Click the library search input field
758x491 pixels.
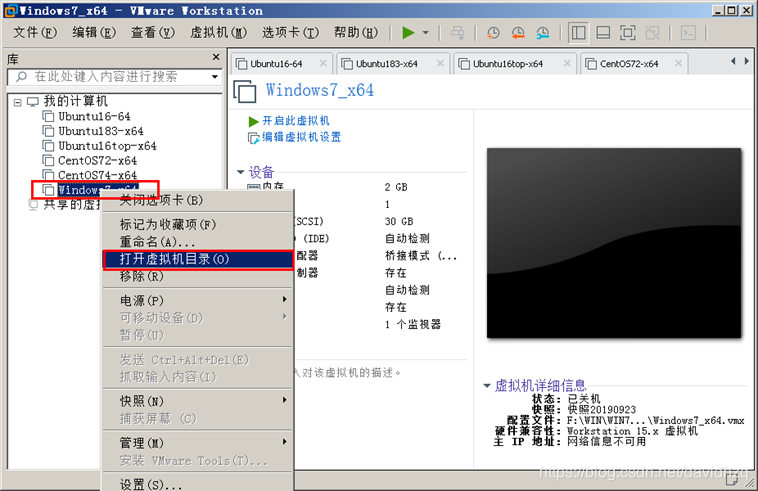[110, 77]
